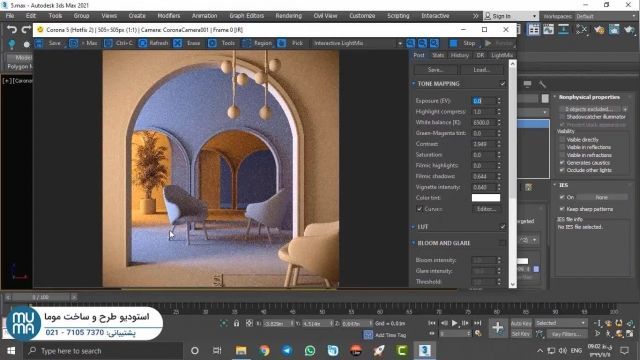The image size is (640, 360).
Task: Collapse the Tone Mapping section
Action: (413, 84)
